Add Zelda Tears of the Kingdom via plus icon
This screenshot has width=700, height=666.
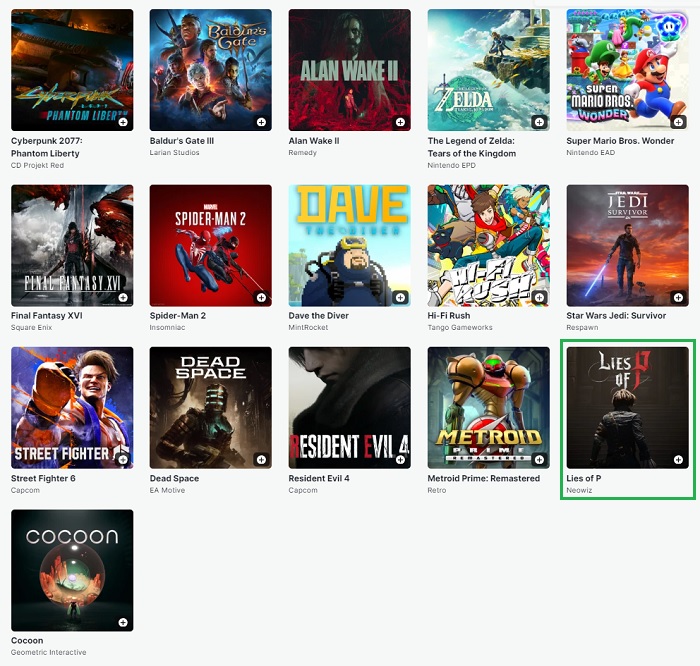[x=539, y=122]
